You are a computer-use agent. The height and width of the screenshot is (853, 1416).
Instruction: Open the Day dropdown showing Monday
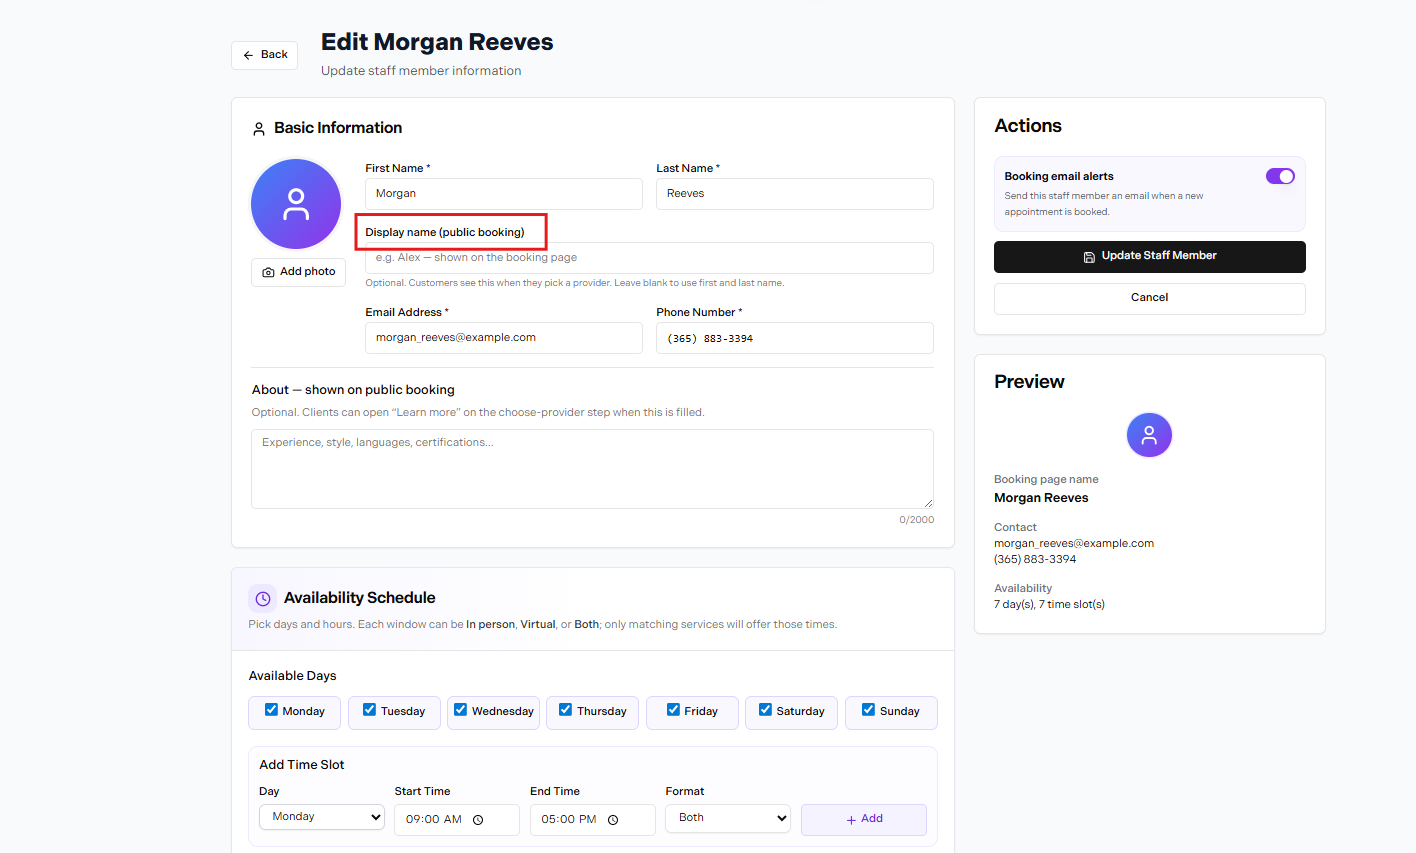(322, 817)
